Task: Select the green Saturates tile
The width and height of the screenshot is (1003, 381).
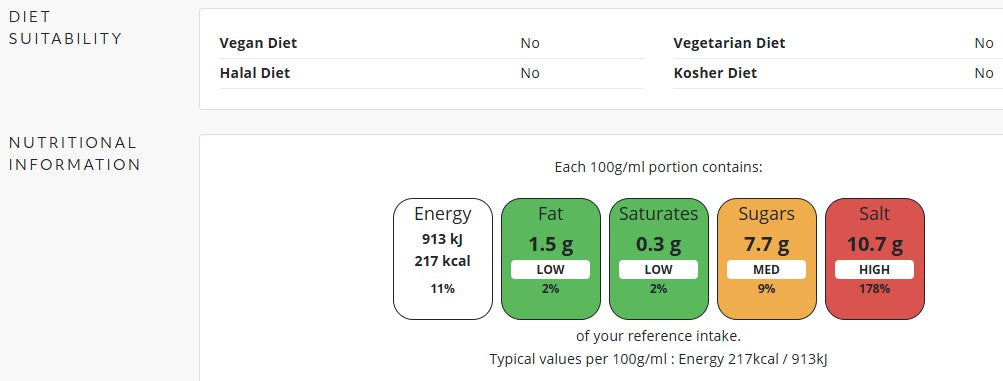Action: (x=659, y=259)
